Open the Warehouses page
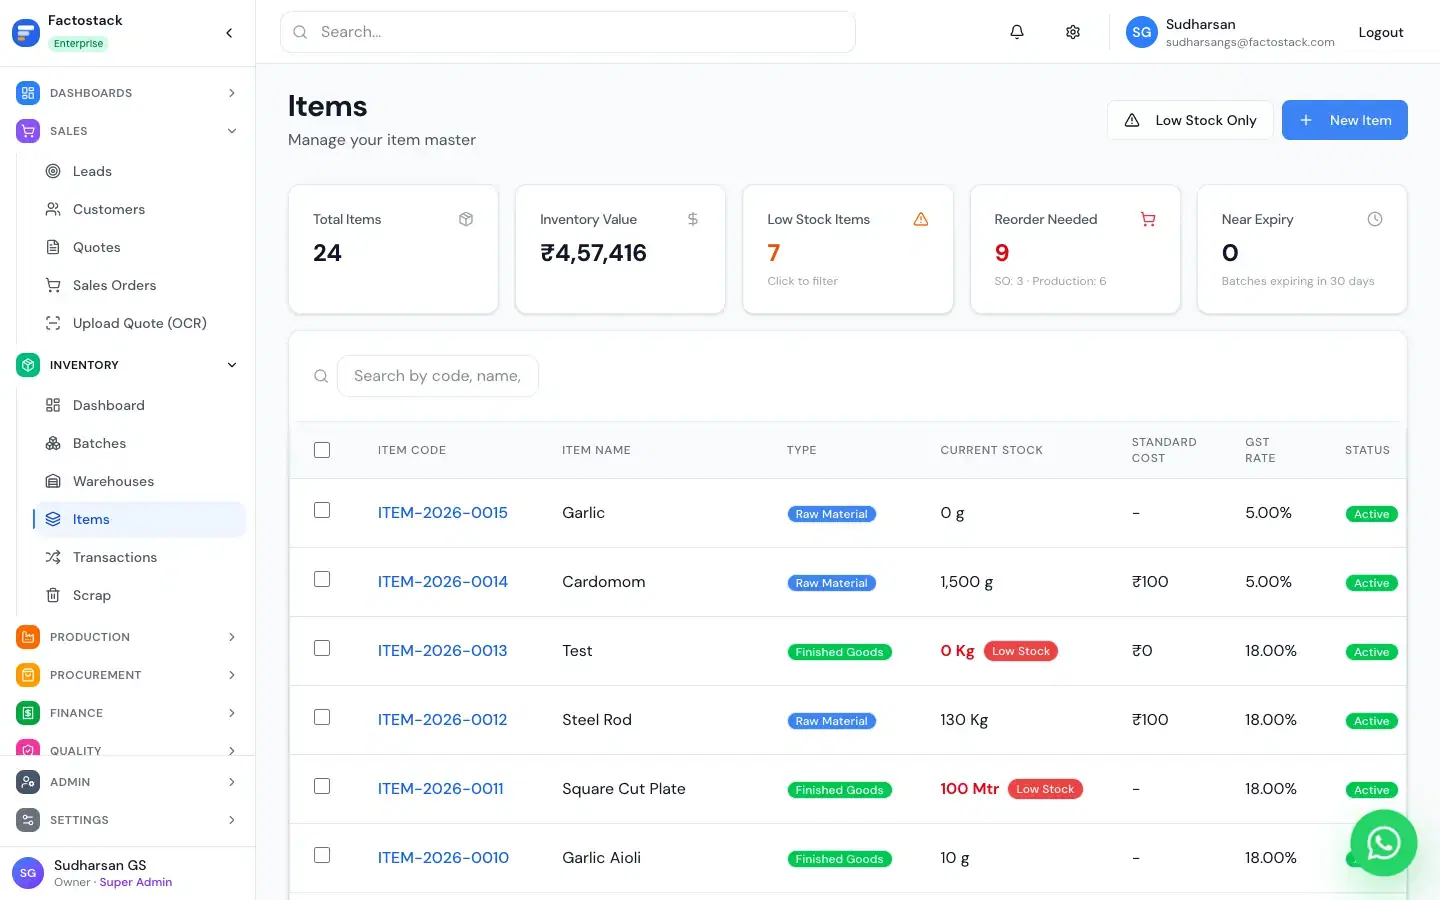The width and height of the screenshot is (1440, 900). [139, 481]
